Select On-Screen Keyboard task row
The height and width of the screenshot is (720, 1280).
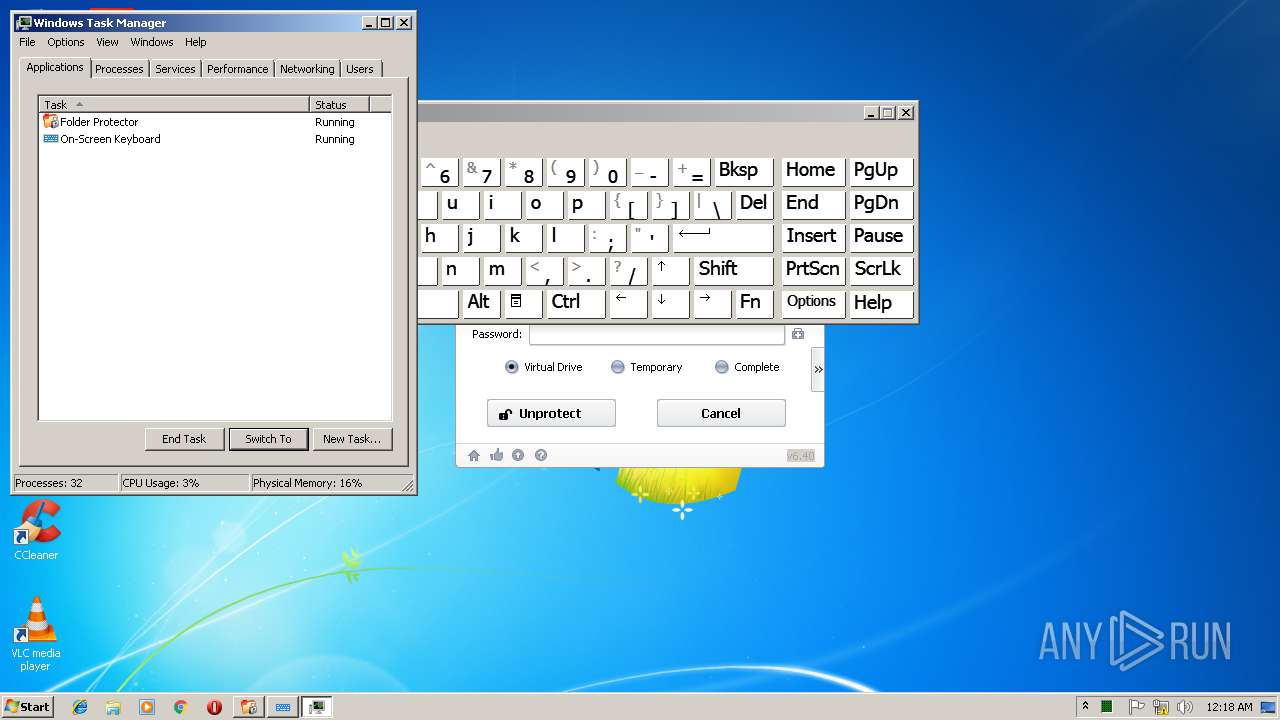click(215, 139)
